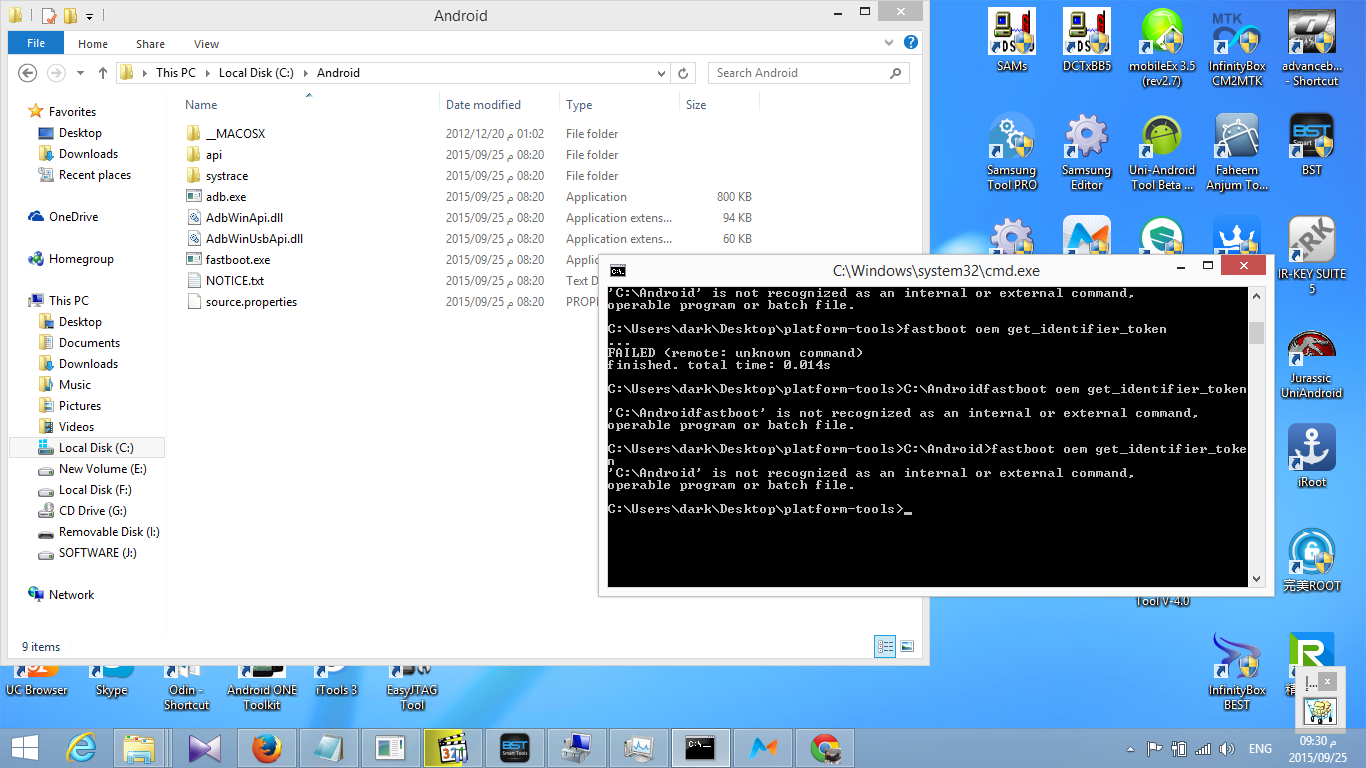Select source.properties file
Viewport: 1366px width, 768px height.
[x=251, y=302]
